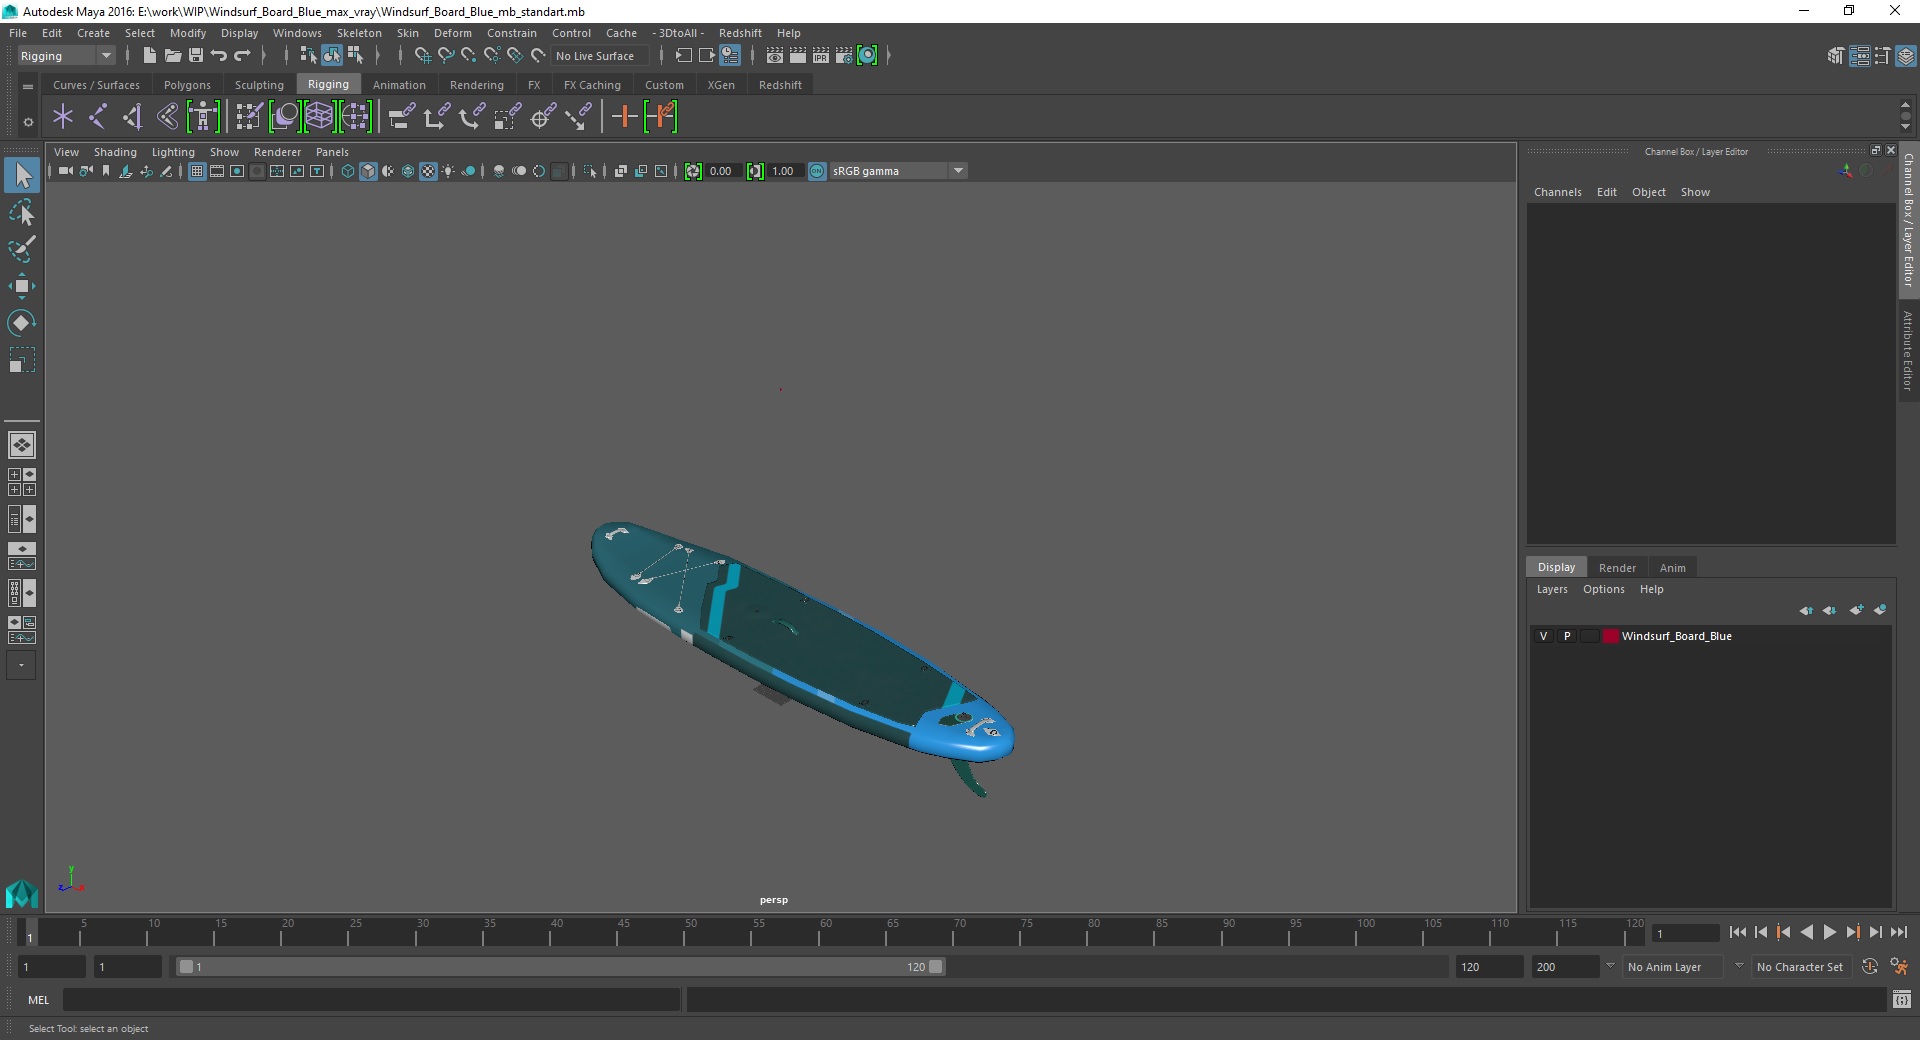
Task: Open the sRGB gamma dropdown
Action: coord(899,171)
